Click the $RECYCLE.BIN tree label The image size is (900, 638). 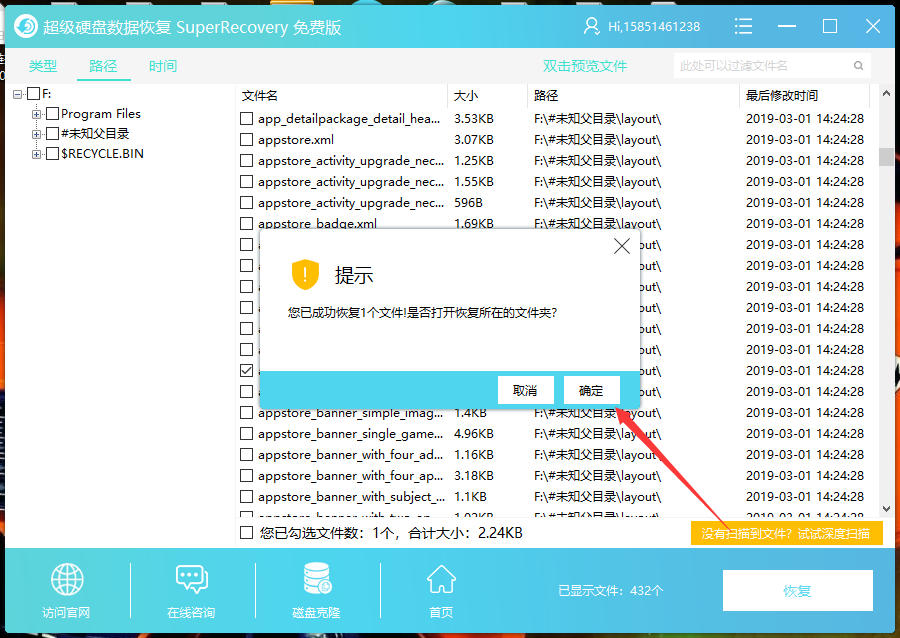103,154
